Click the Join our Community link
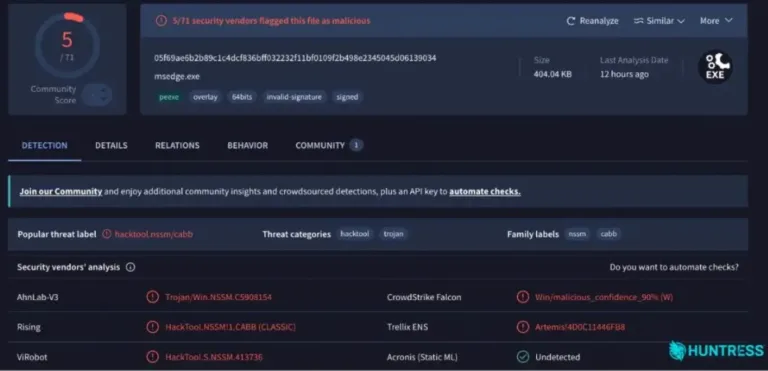Image resolution: width=768 pixels, height=371 pixels. [x=61, y=192]
